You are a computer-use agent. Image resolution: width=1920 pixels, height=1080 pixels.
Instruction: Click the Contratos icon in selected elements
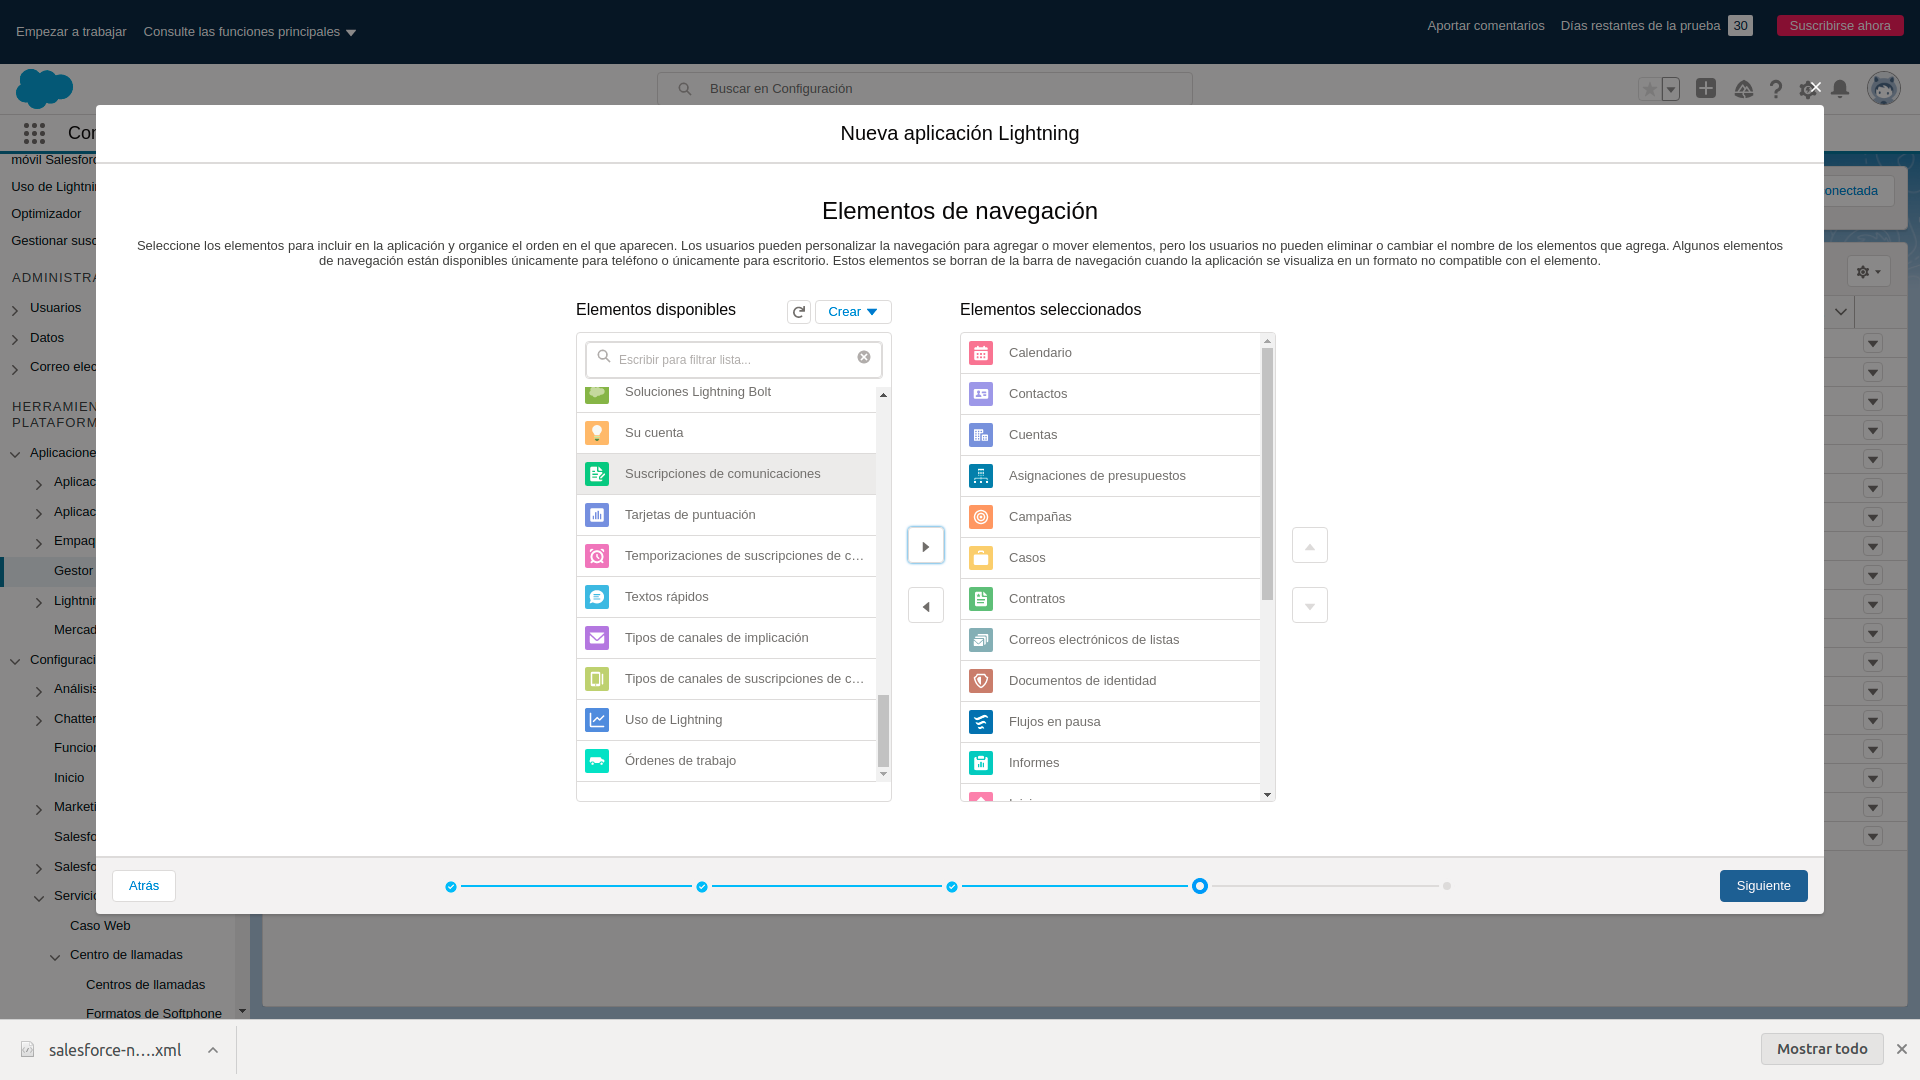pyautogui.click(x=981, y=599)
